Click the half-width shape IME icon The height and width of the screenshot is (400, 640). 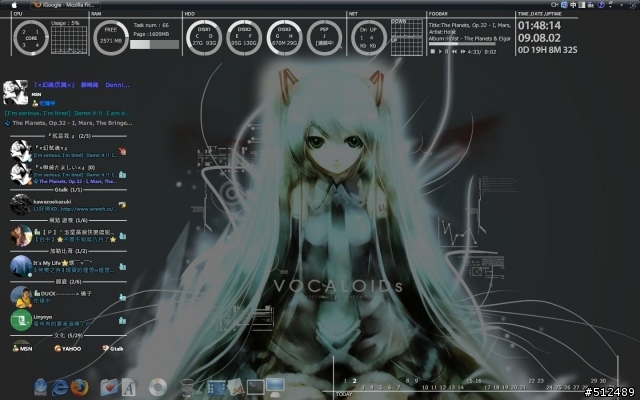pyautogui.click(x=582, y=5)
